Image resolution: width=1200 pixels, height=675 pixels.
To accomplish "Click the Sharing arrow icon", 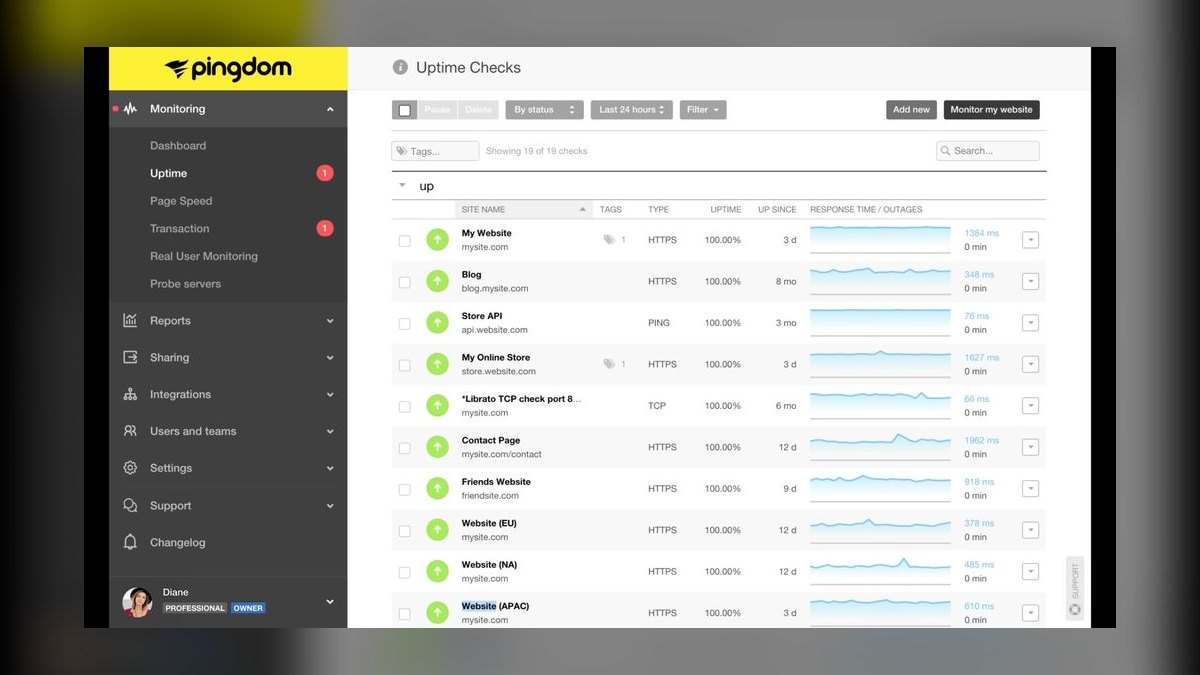I will 130,358.
